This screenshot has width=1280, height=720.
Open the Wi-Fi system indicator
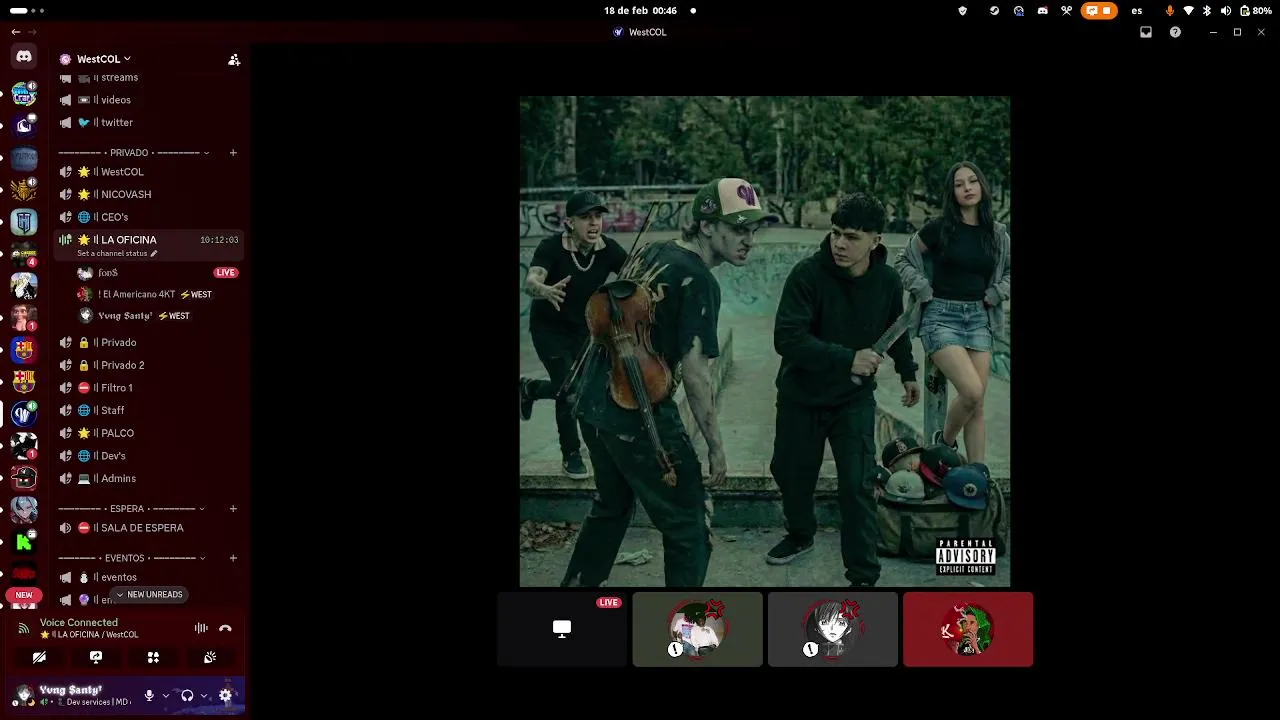[1188, 11]
